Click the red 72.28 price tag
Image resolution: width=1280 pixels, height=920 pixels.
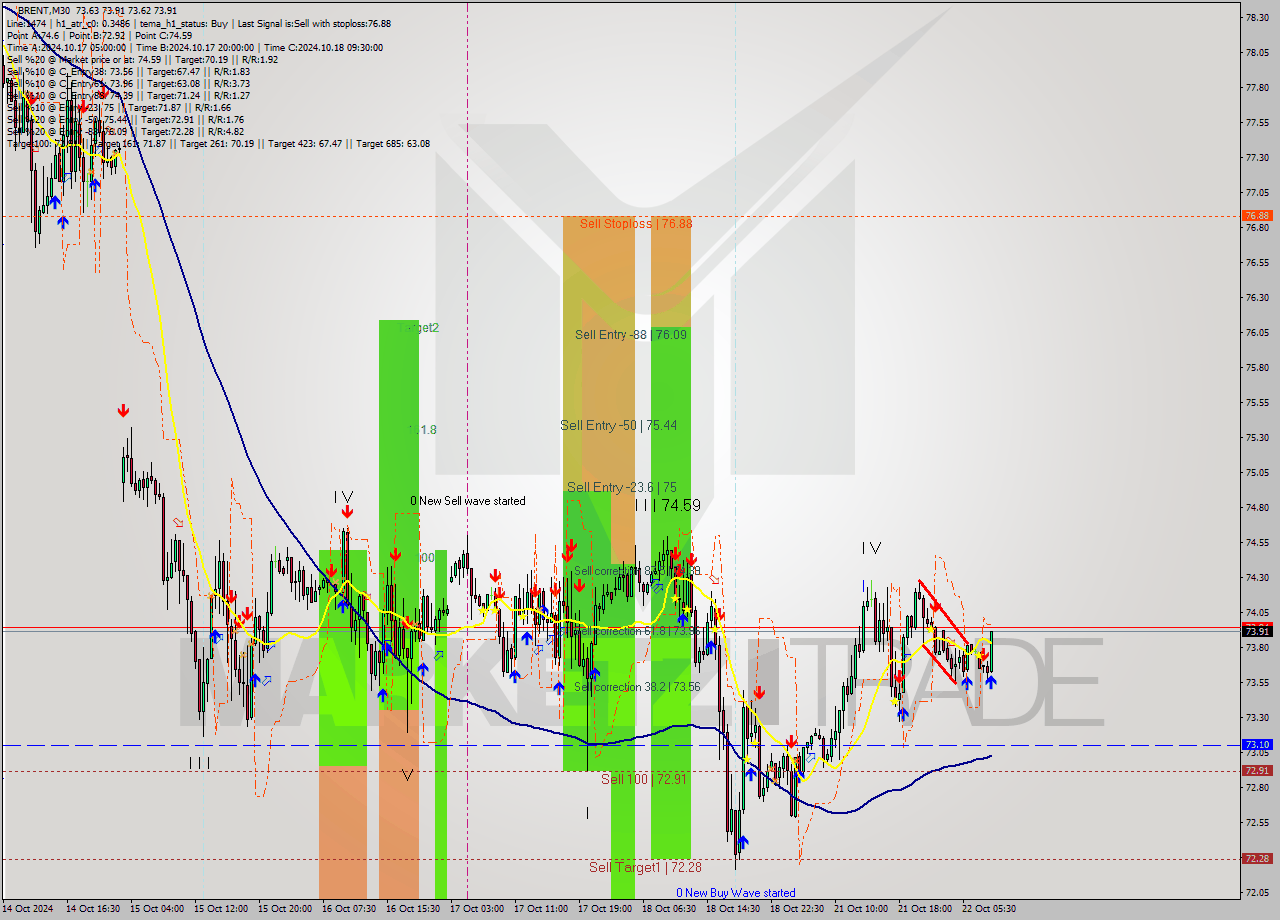(x=1257, y=858)
